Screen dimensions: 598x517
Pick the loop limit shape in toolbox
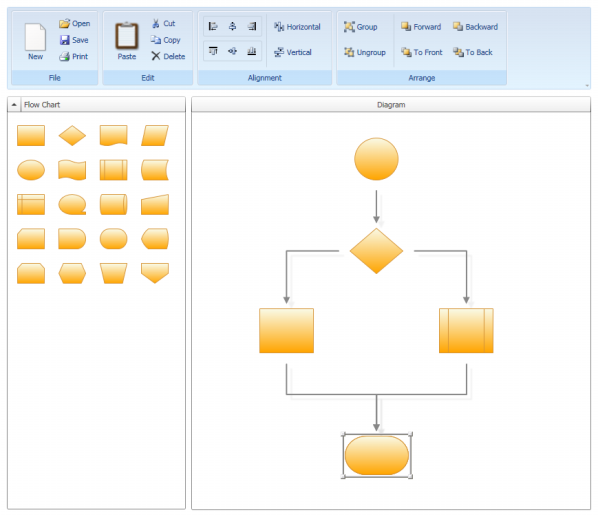[x=31, y=273]
